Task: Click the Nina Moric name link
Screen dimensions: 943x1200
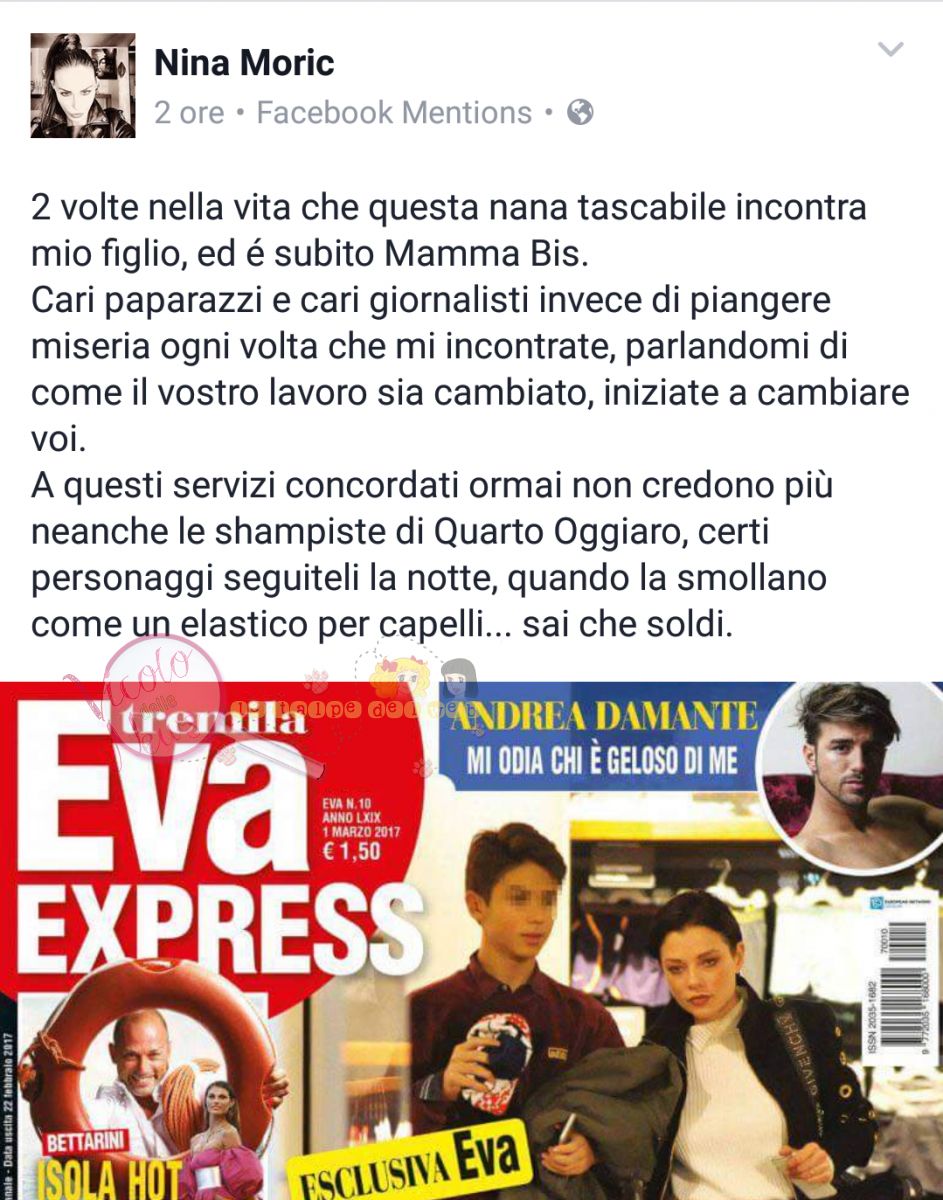Action: 244,64
